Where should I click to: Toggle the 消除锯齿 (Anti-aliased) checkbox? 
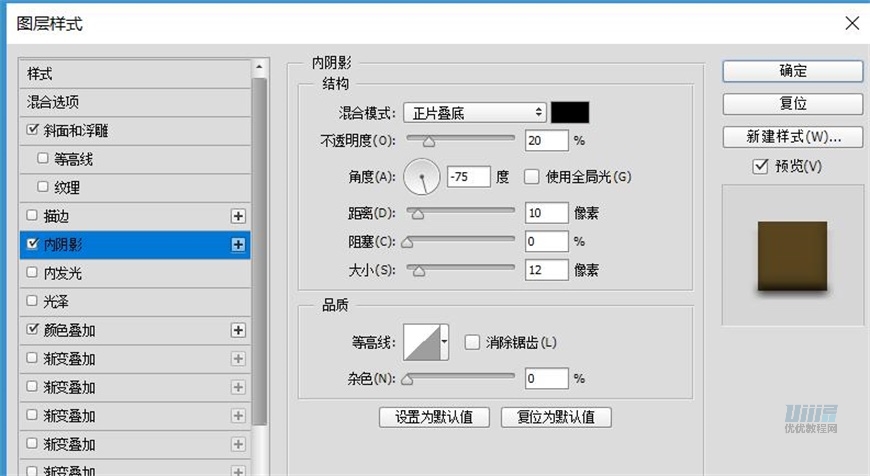point(472,342)
